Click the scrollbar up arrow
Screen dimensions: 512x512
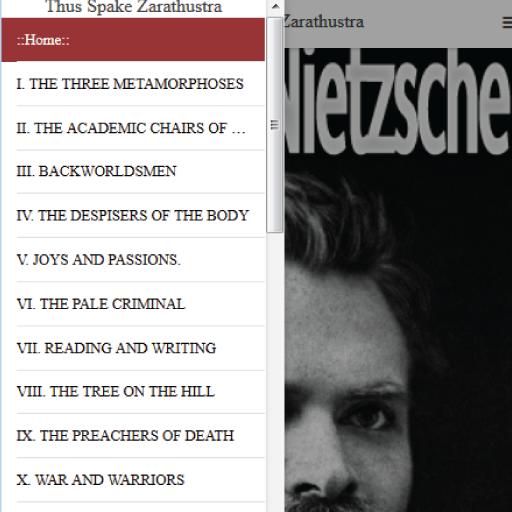[275, 6]
